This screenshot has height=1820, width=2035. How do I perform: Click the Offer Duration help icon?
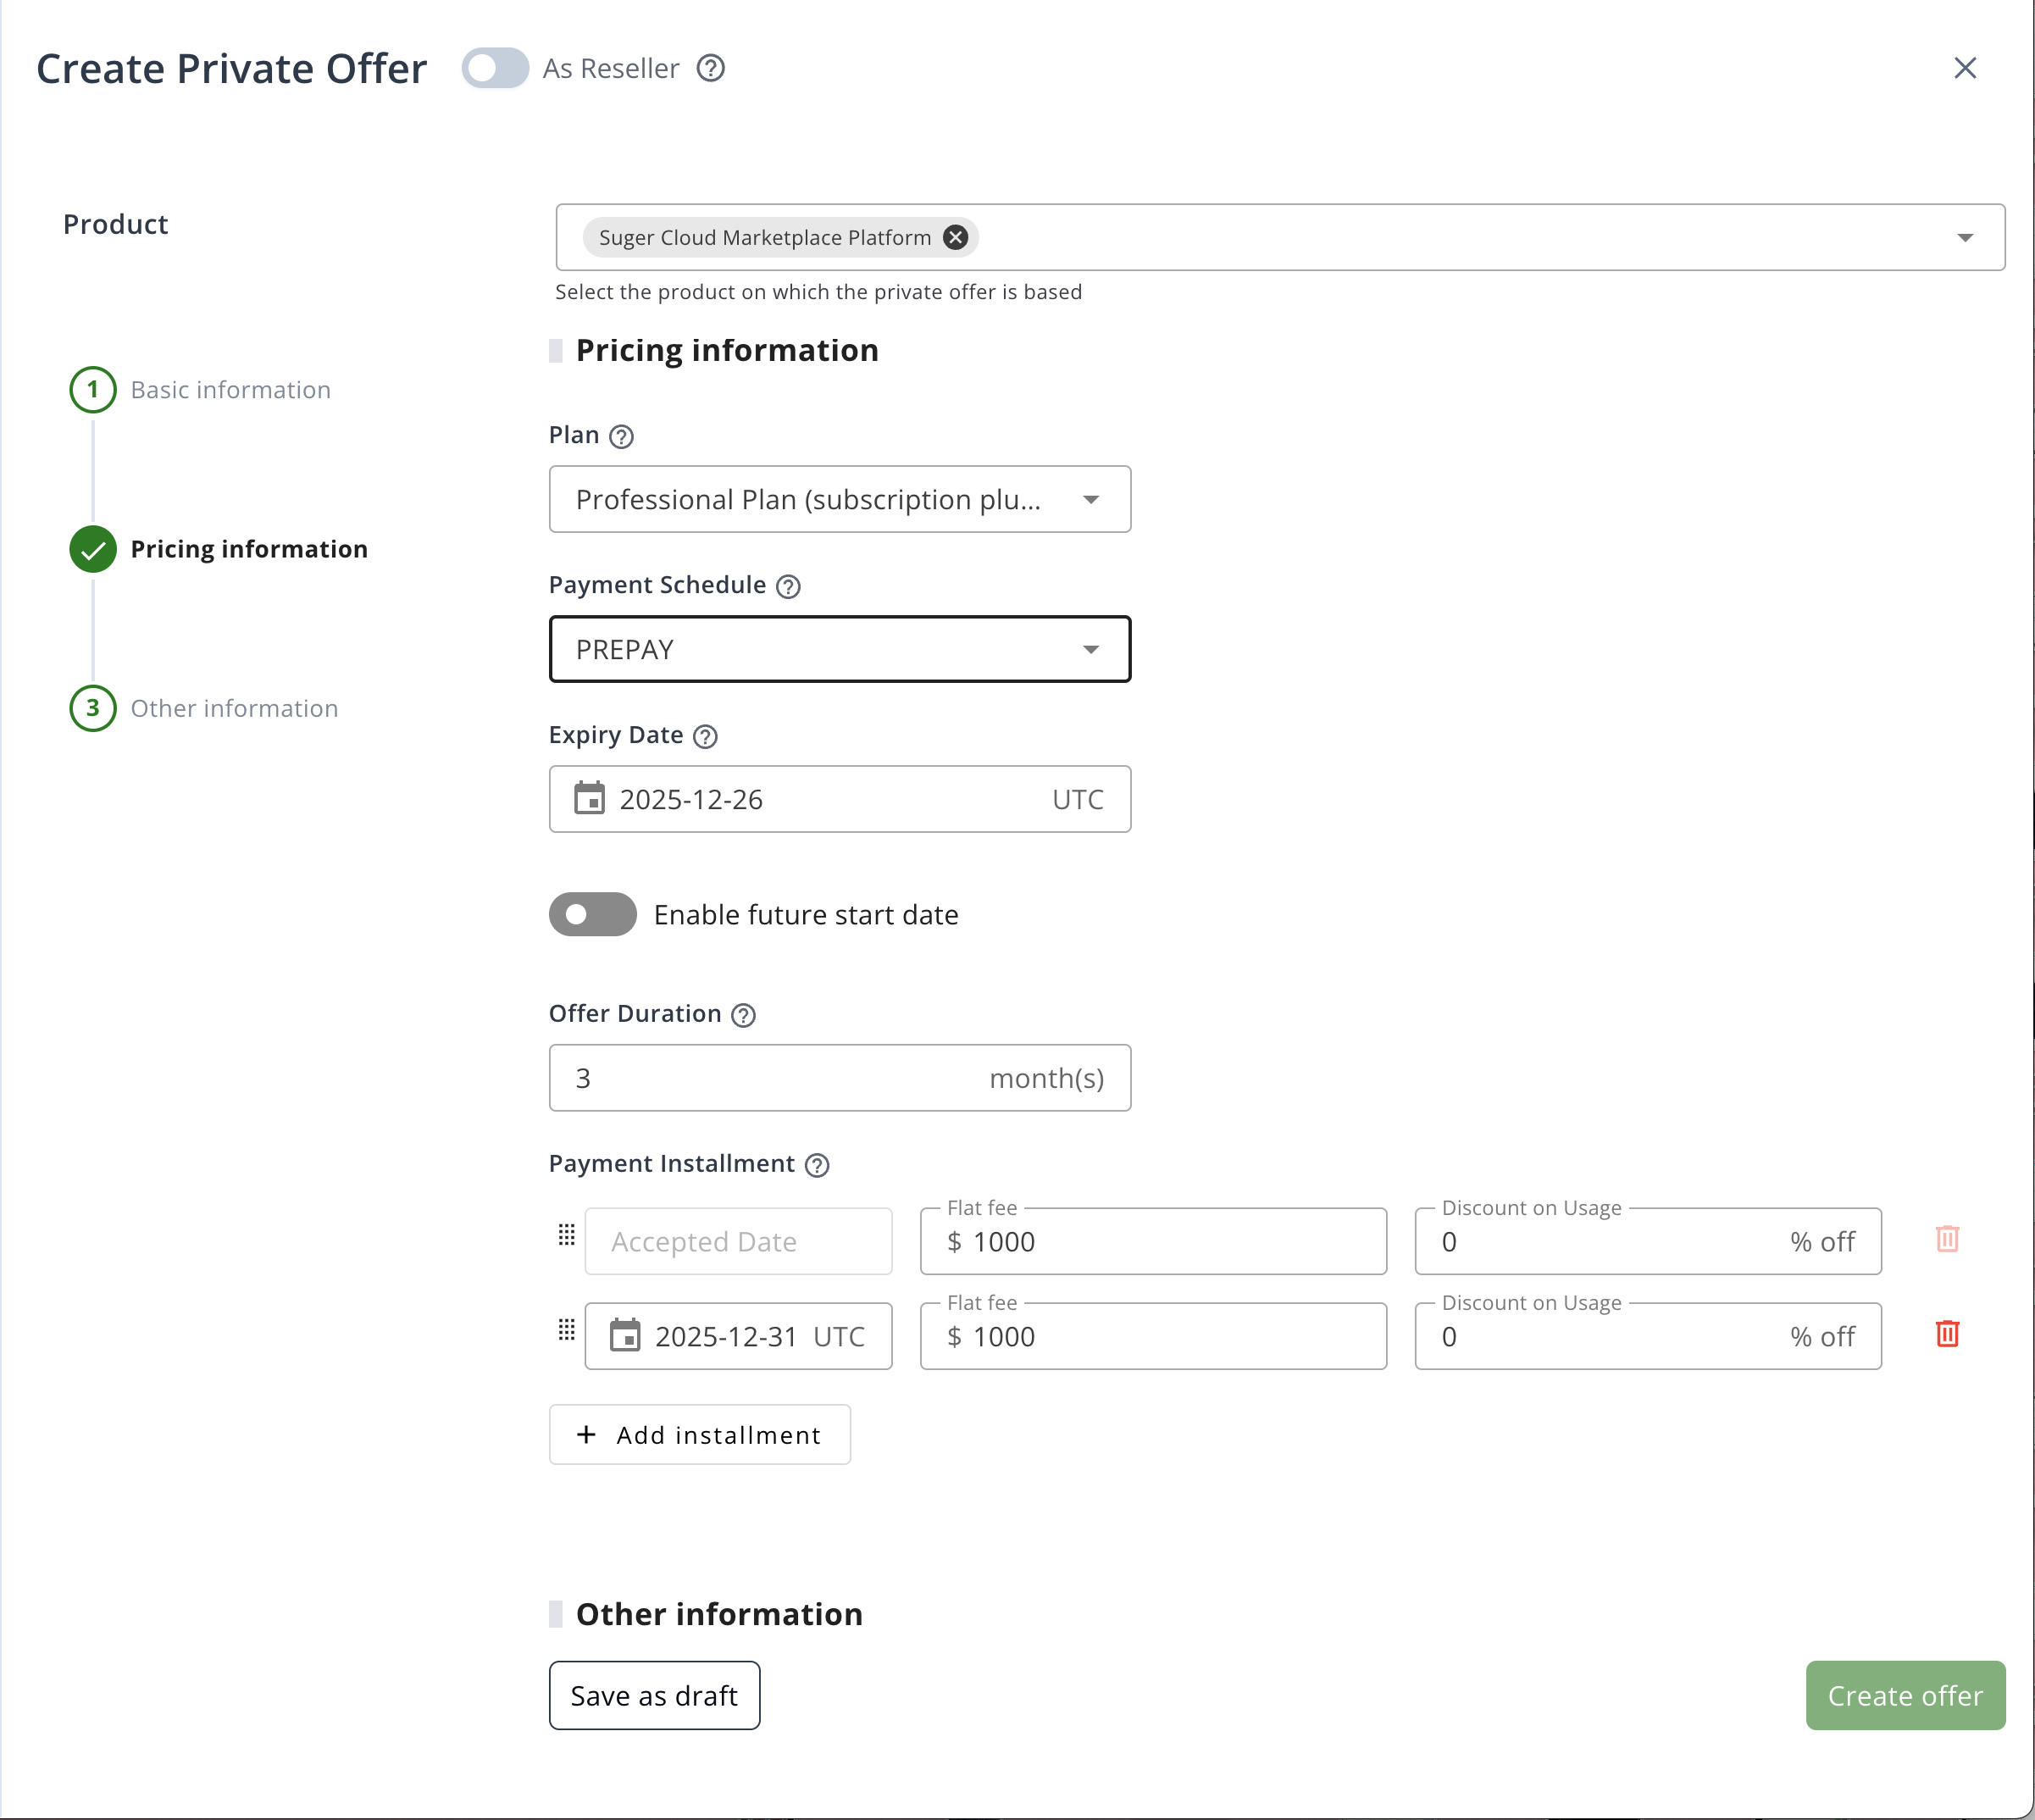743,1014
